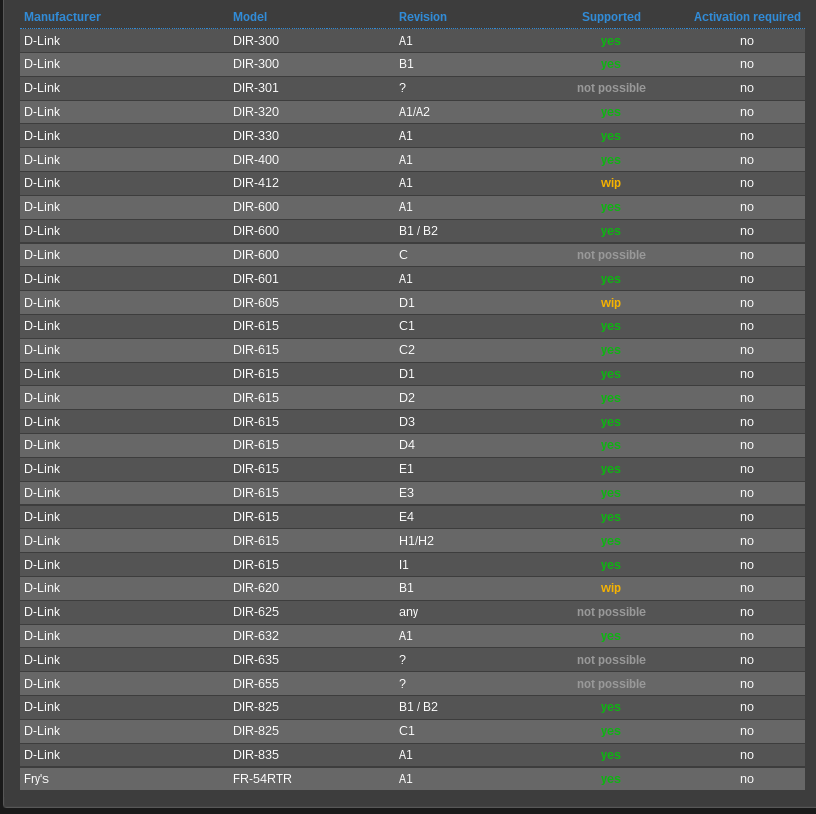Click the A1 revision of FR-54RTR

tap(405, 779)
